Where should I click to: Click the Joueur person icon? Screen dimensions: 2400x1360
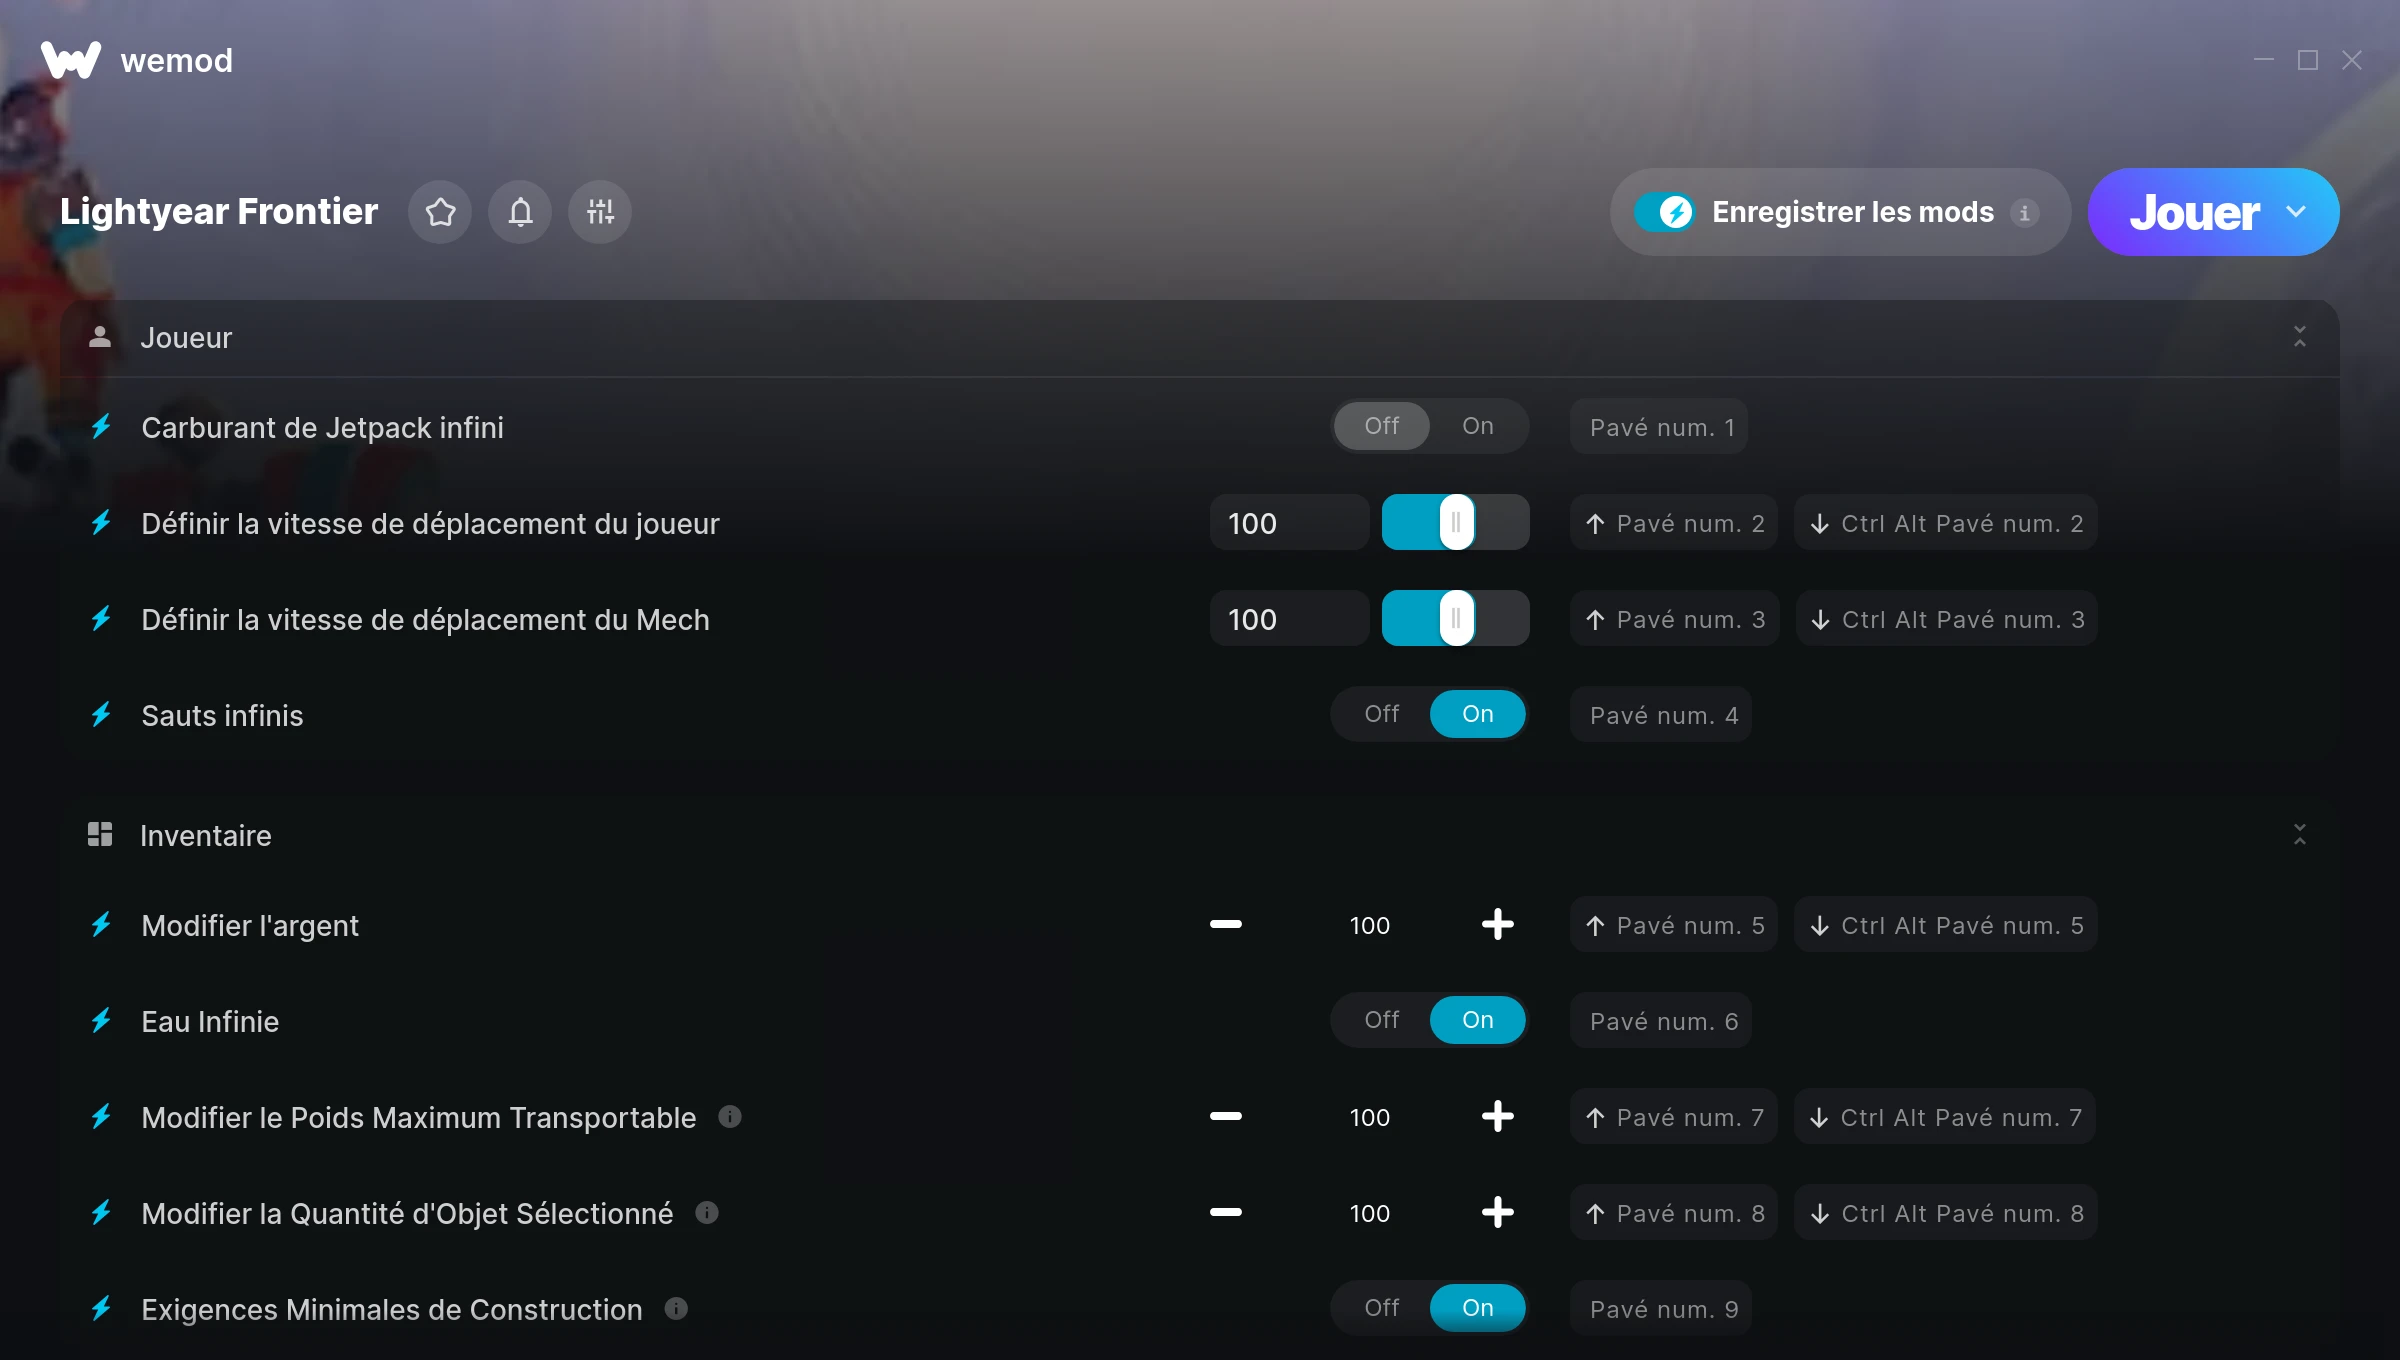click(100, 337)
